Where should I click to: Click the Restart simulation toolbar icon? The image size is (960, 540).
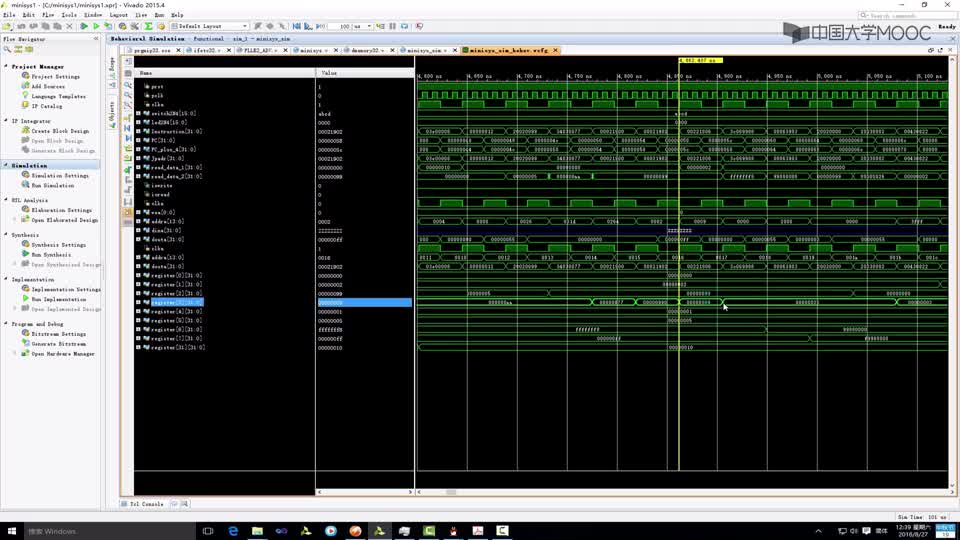point(296,26)
